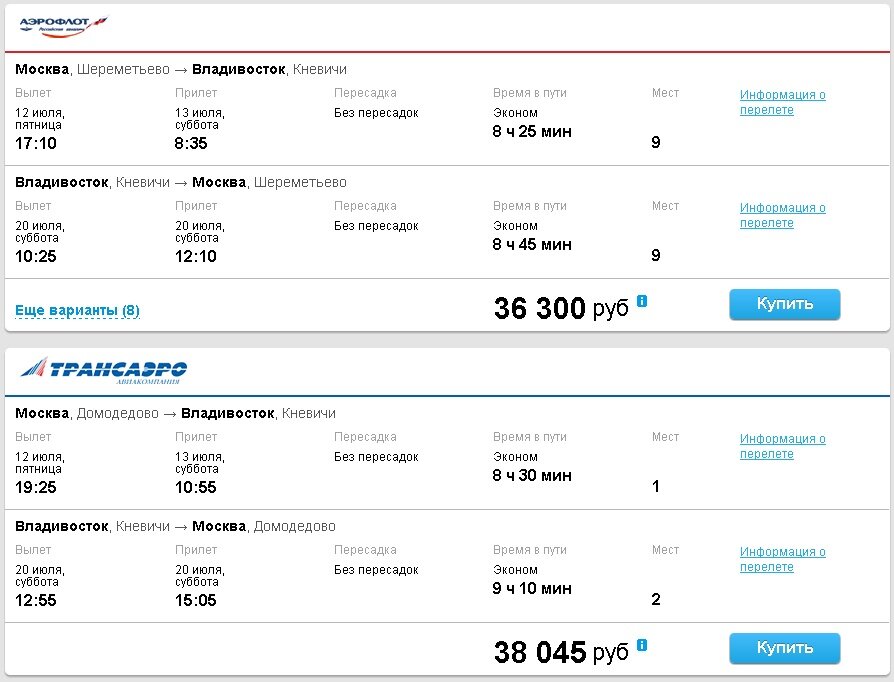Open flight info for Transaero Moscow–Vladivostok leg
The height and width of the screenshot is (682, 894).
point(782,446)
